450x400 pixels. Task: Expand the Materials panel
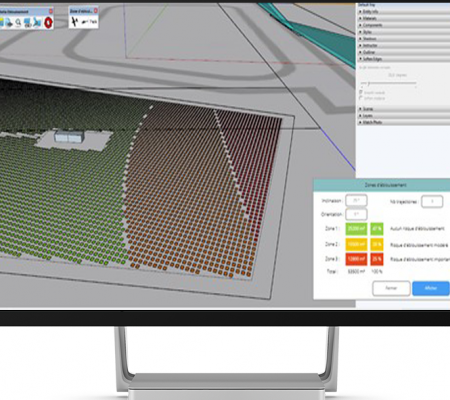click(x=403, y=18)
